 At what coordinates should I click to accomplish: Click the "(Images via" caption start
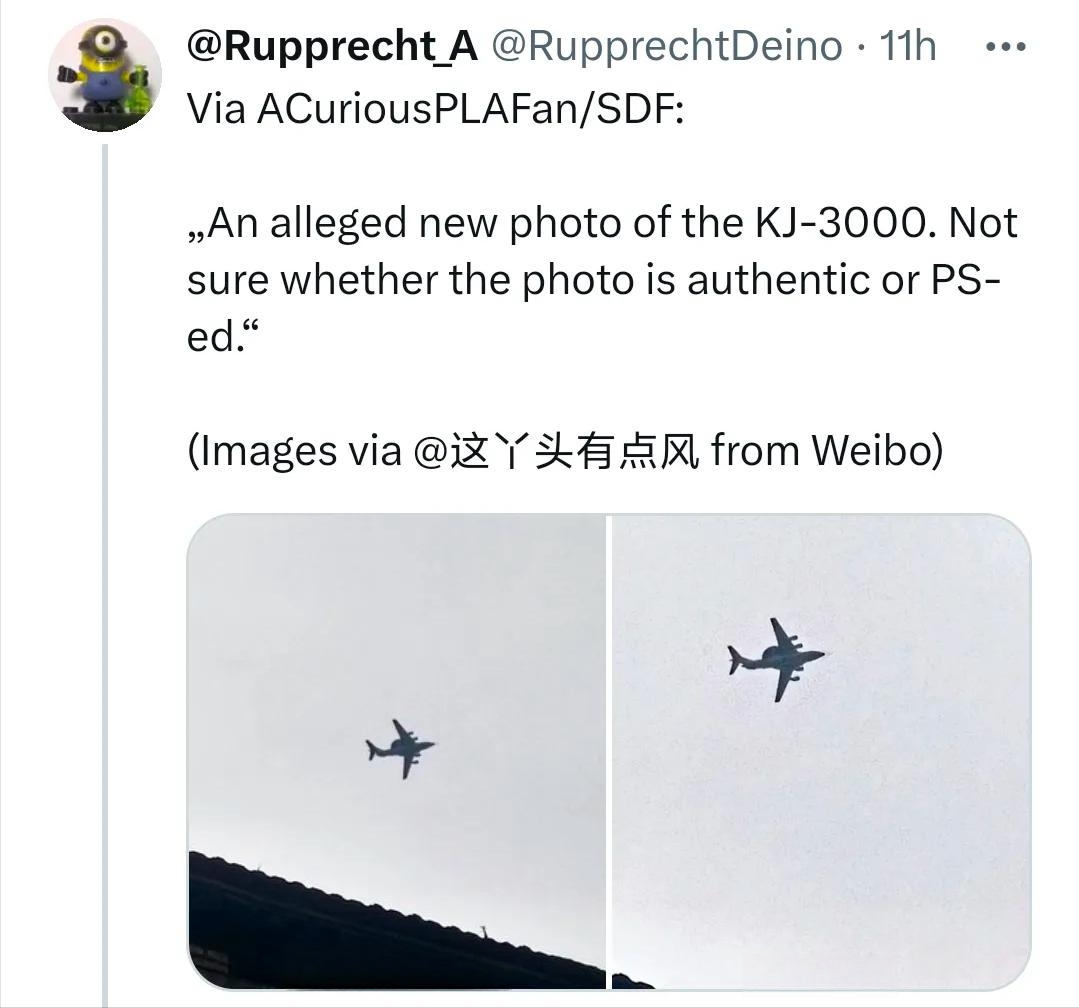pyautogui.click(x=295, y=451)
